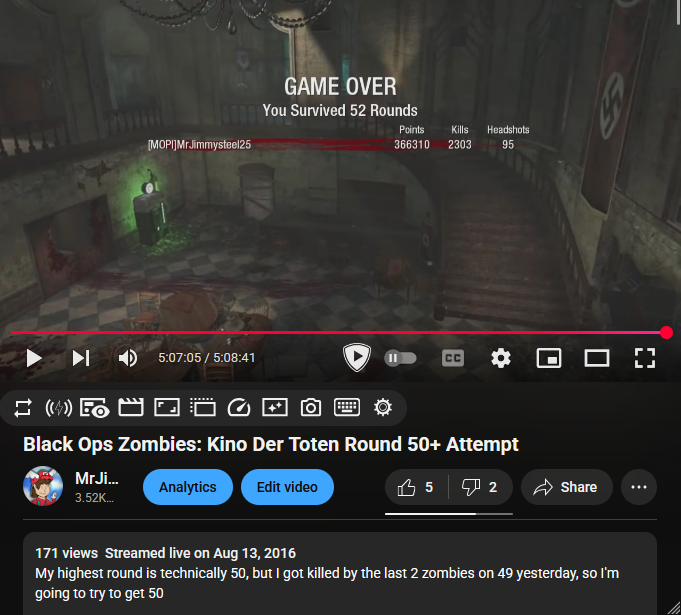Take a screenshot with the camera icon
The image size is (681, 615).
[x=311, y=408]
